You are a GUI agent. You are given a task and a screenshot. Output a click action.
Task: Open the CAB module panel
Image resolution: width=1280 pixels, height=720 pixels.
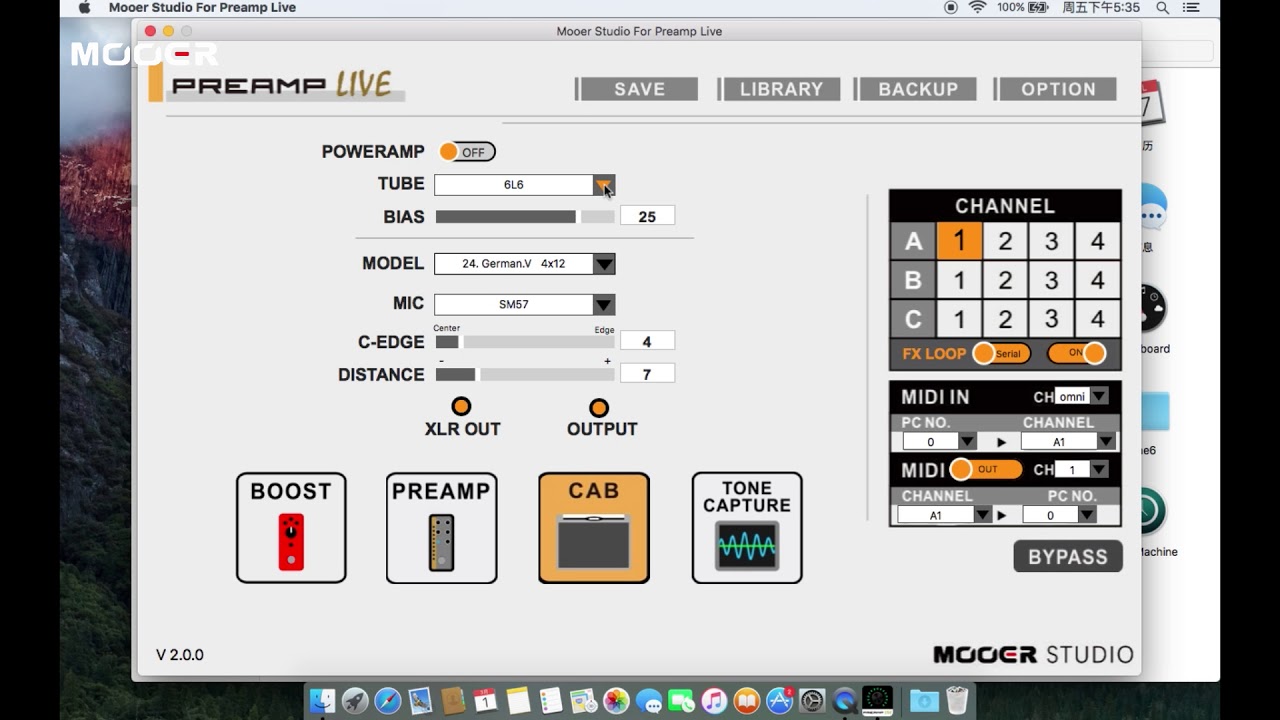point(594,527)
